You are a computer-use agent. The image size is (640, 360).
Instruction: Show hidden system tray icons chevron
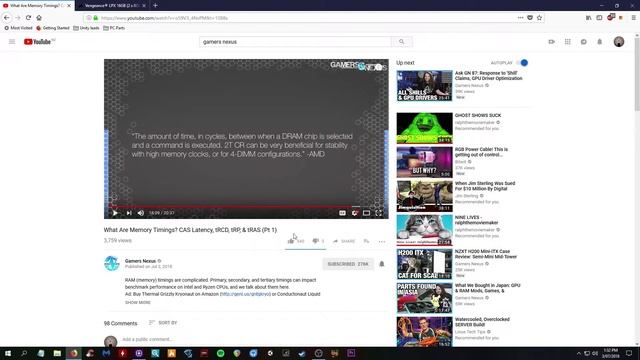coord(578,353)
